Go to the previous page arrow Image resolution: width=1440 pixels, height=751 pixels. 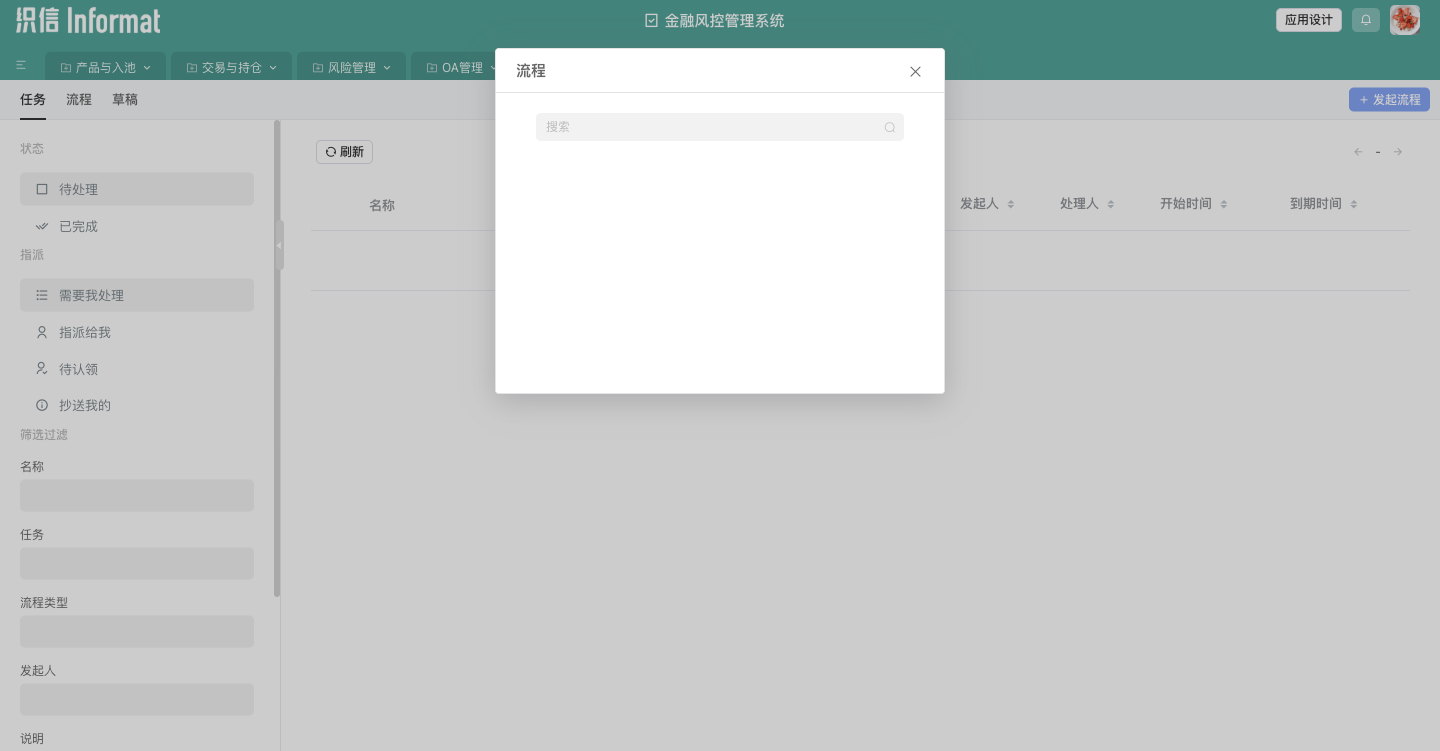click(1358, 152)
